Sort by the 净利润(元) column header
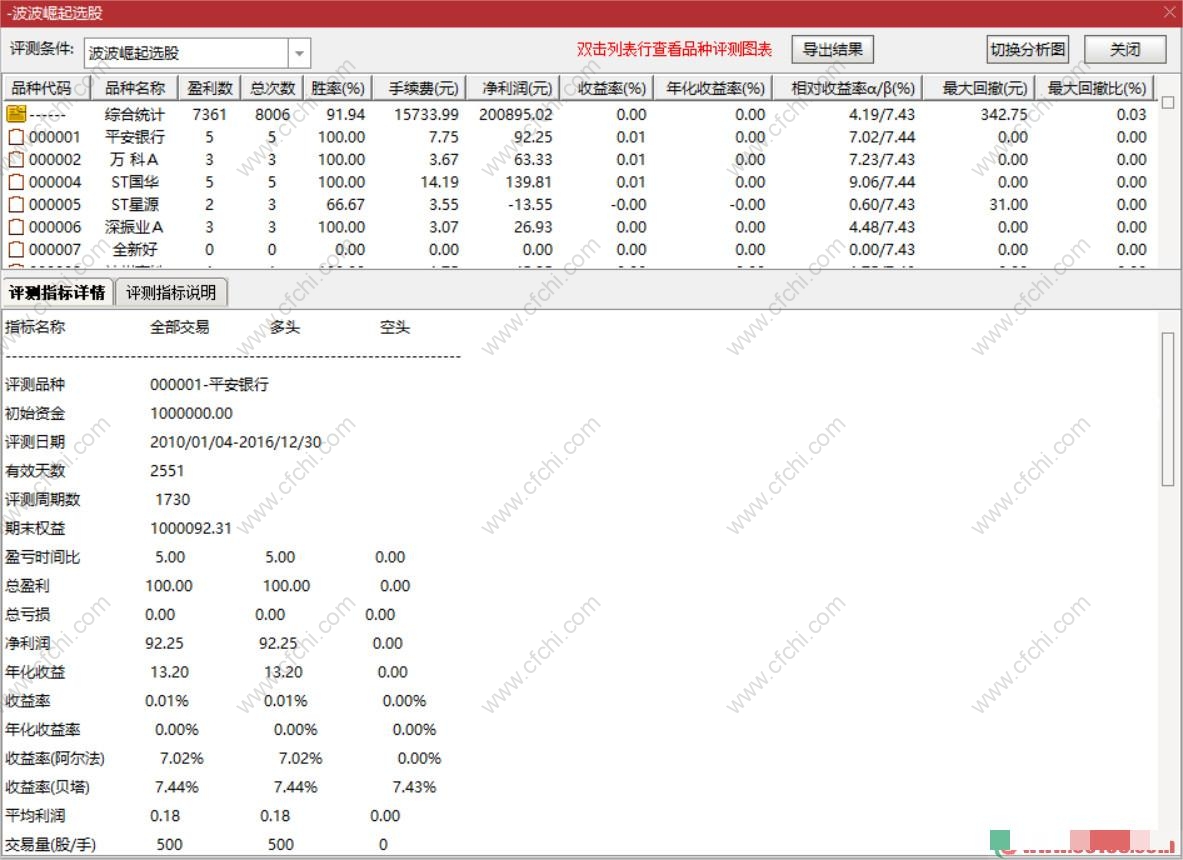 [513, 88]
